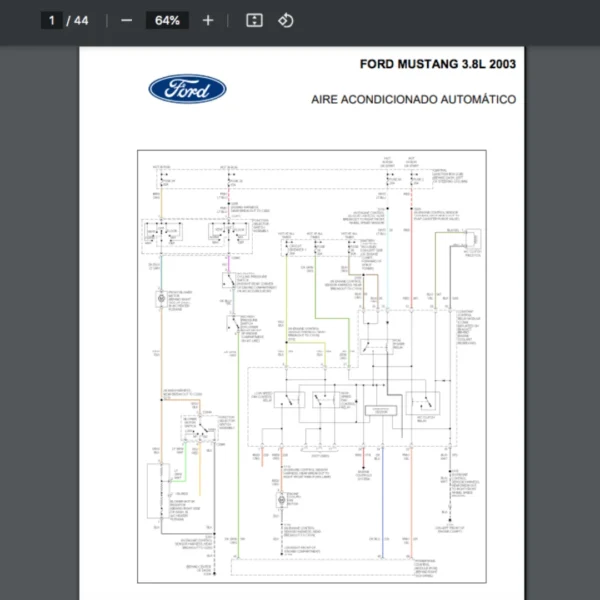The height and width of the screenshot is (600, 600).
Task: Select the current page number field
Action: pyautogui.click(x=52, y=20)
